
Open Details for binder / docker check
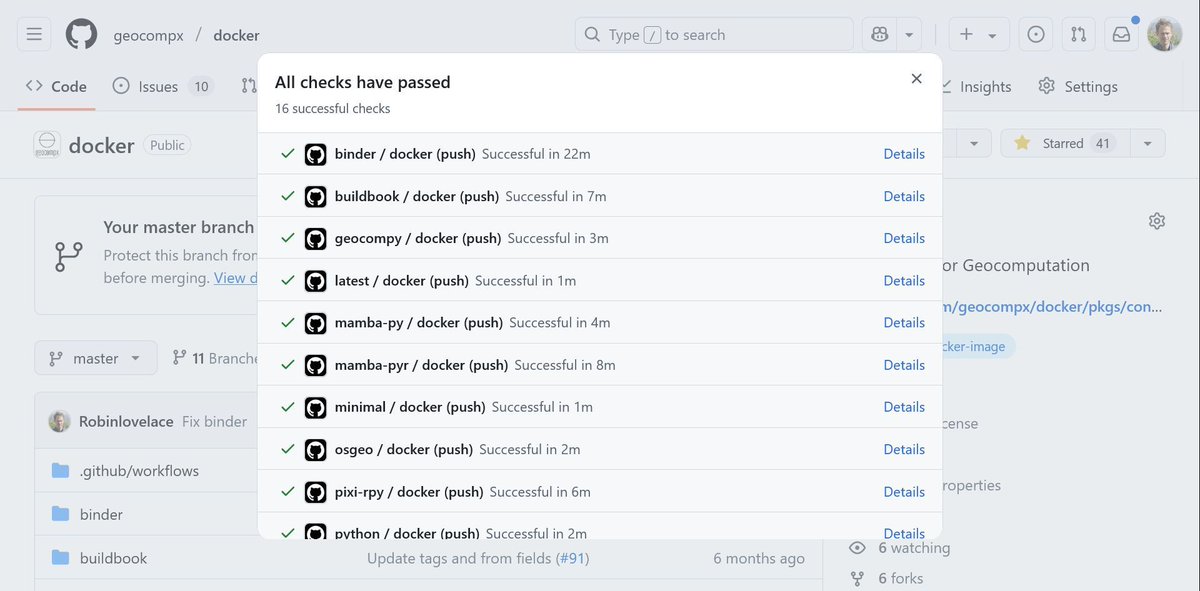(x=904, y=154)
